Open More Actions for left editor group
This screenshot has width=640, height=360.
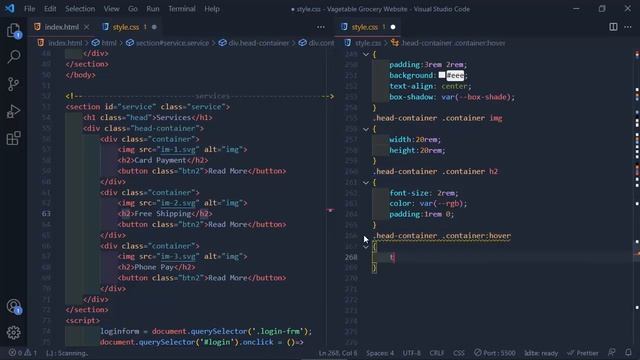(321, 27)
